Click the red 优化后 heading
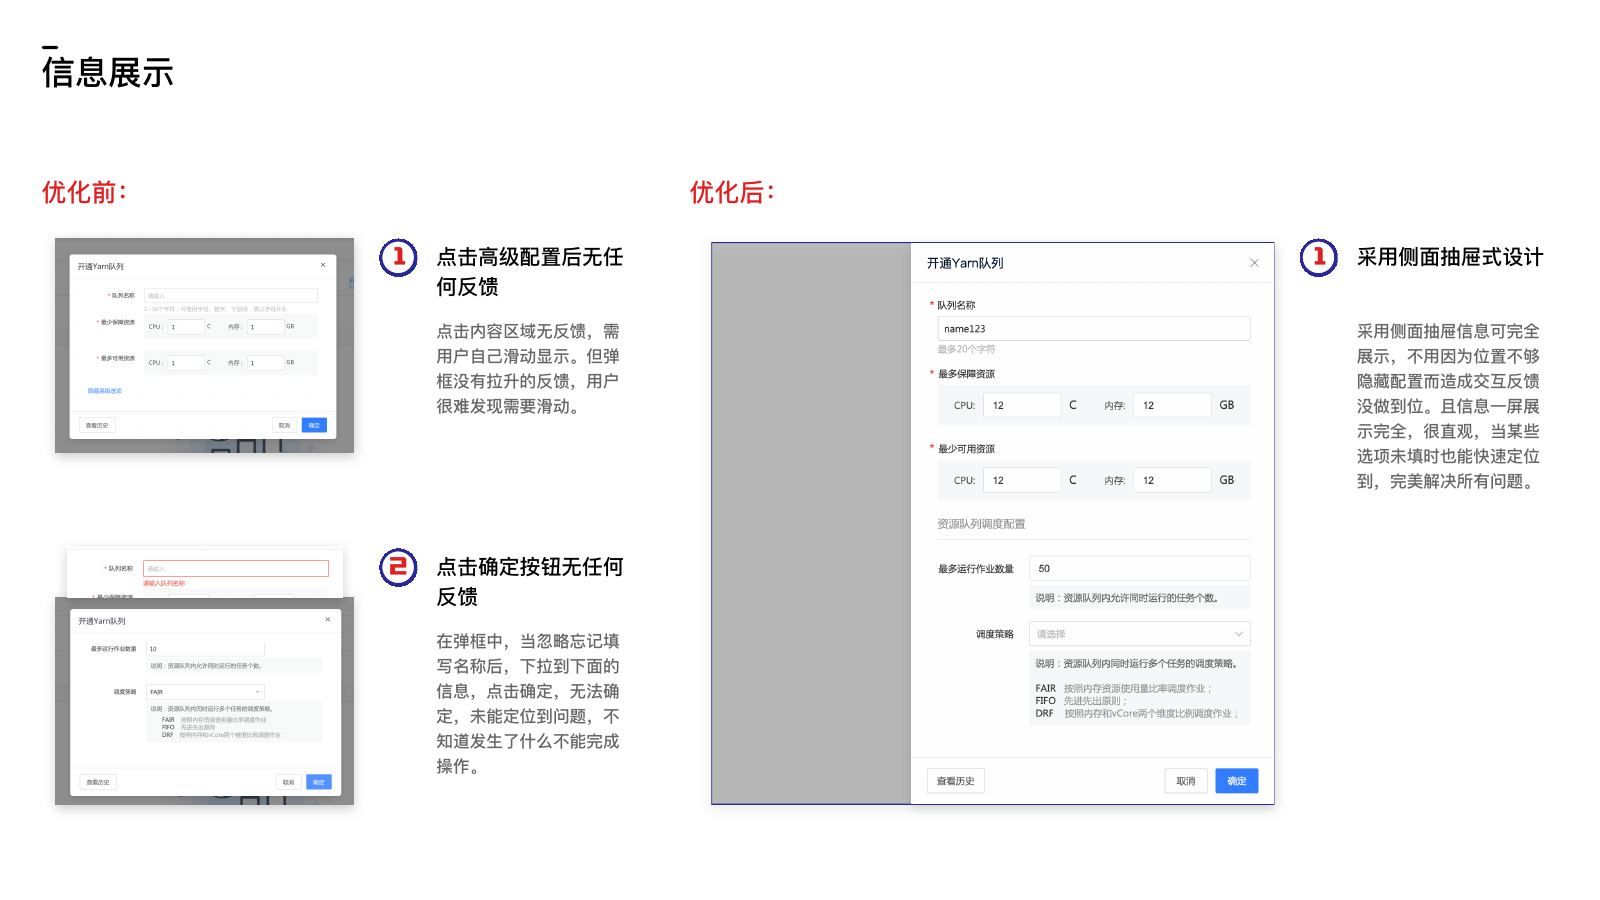Viewport: 1600px width, 900px height. click(x=732, y=192)
